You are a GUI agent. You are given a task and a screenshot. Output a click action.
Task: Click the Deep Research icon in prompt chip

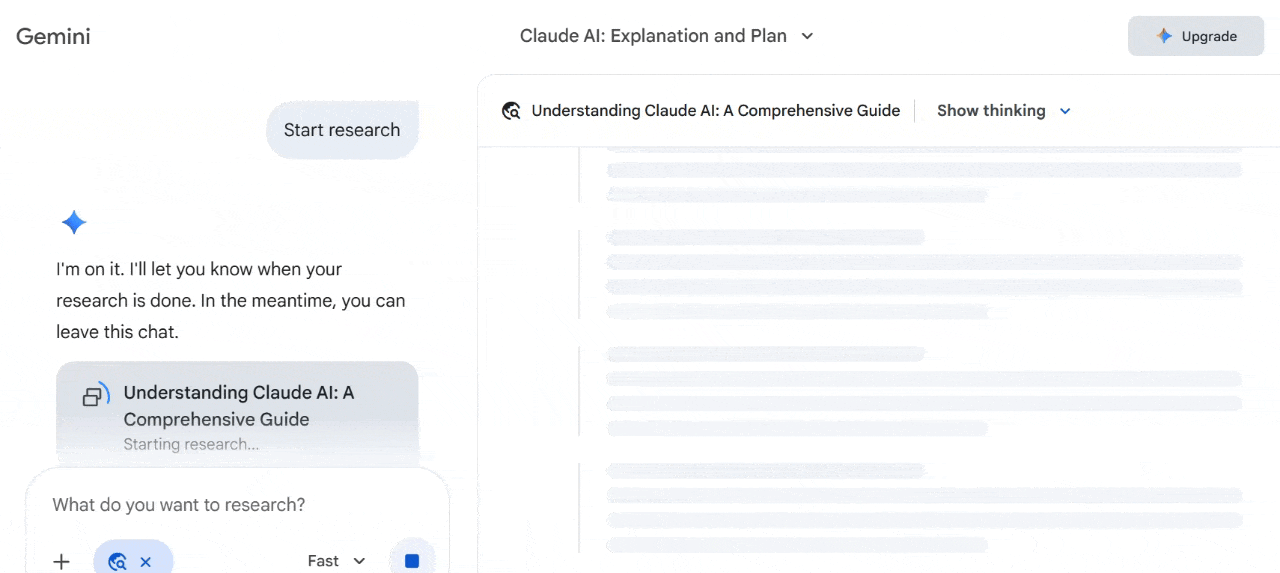[117, 561]
